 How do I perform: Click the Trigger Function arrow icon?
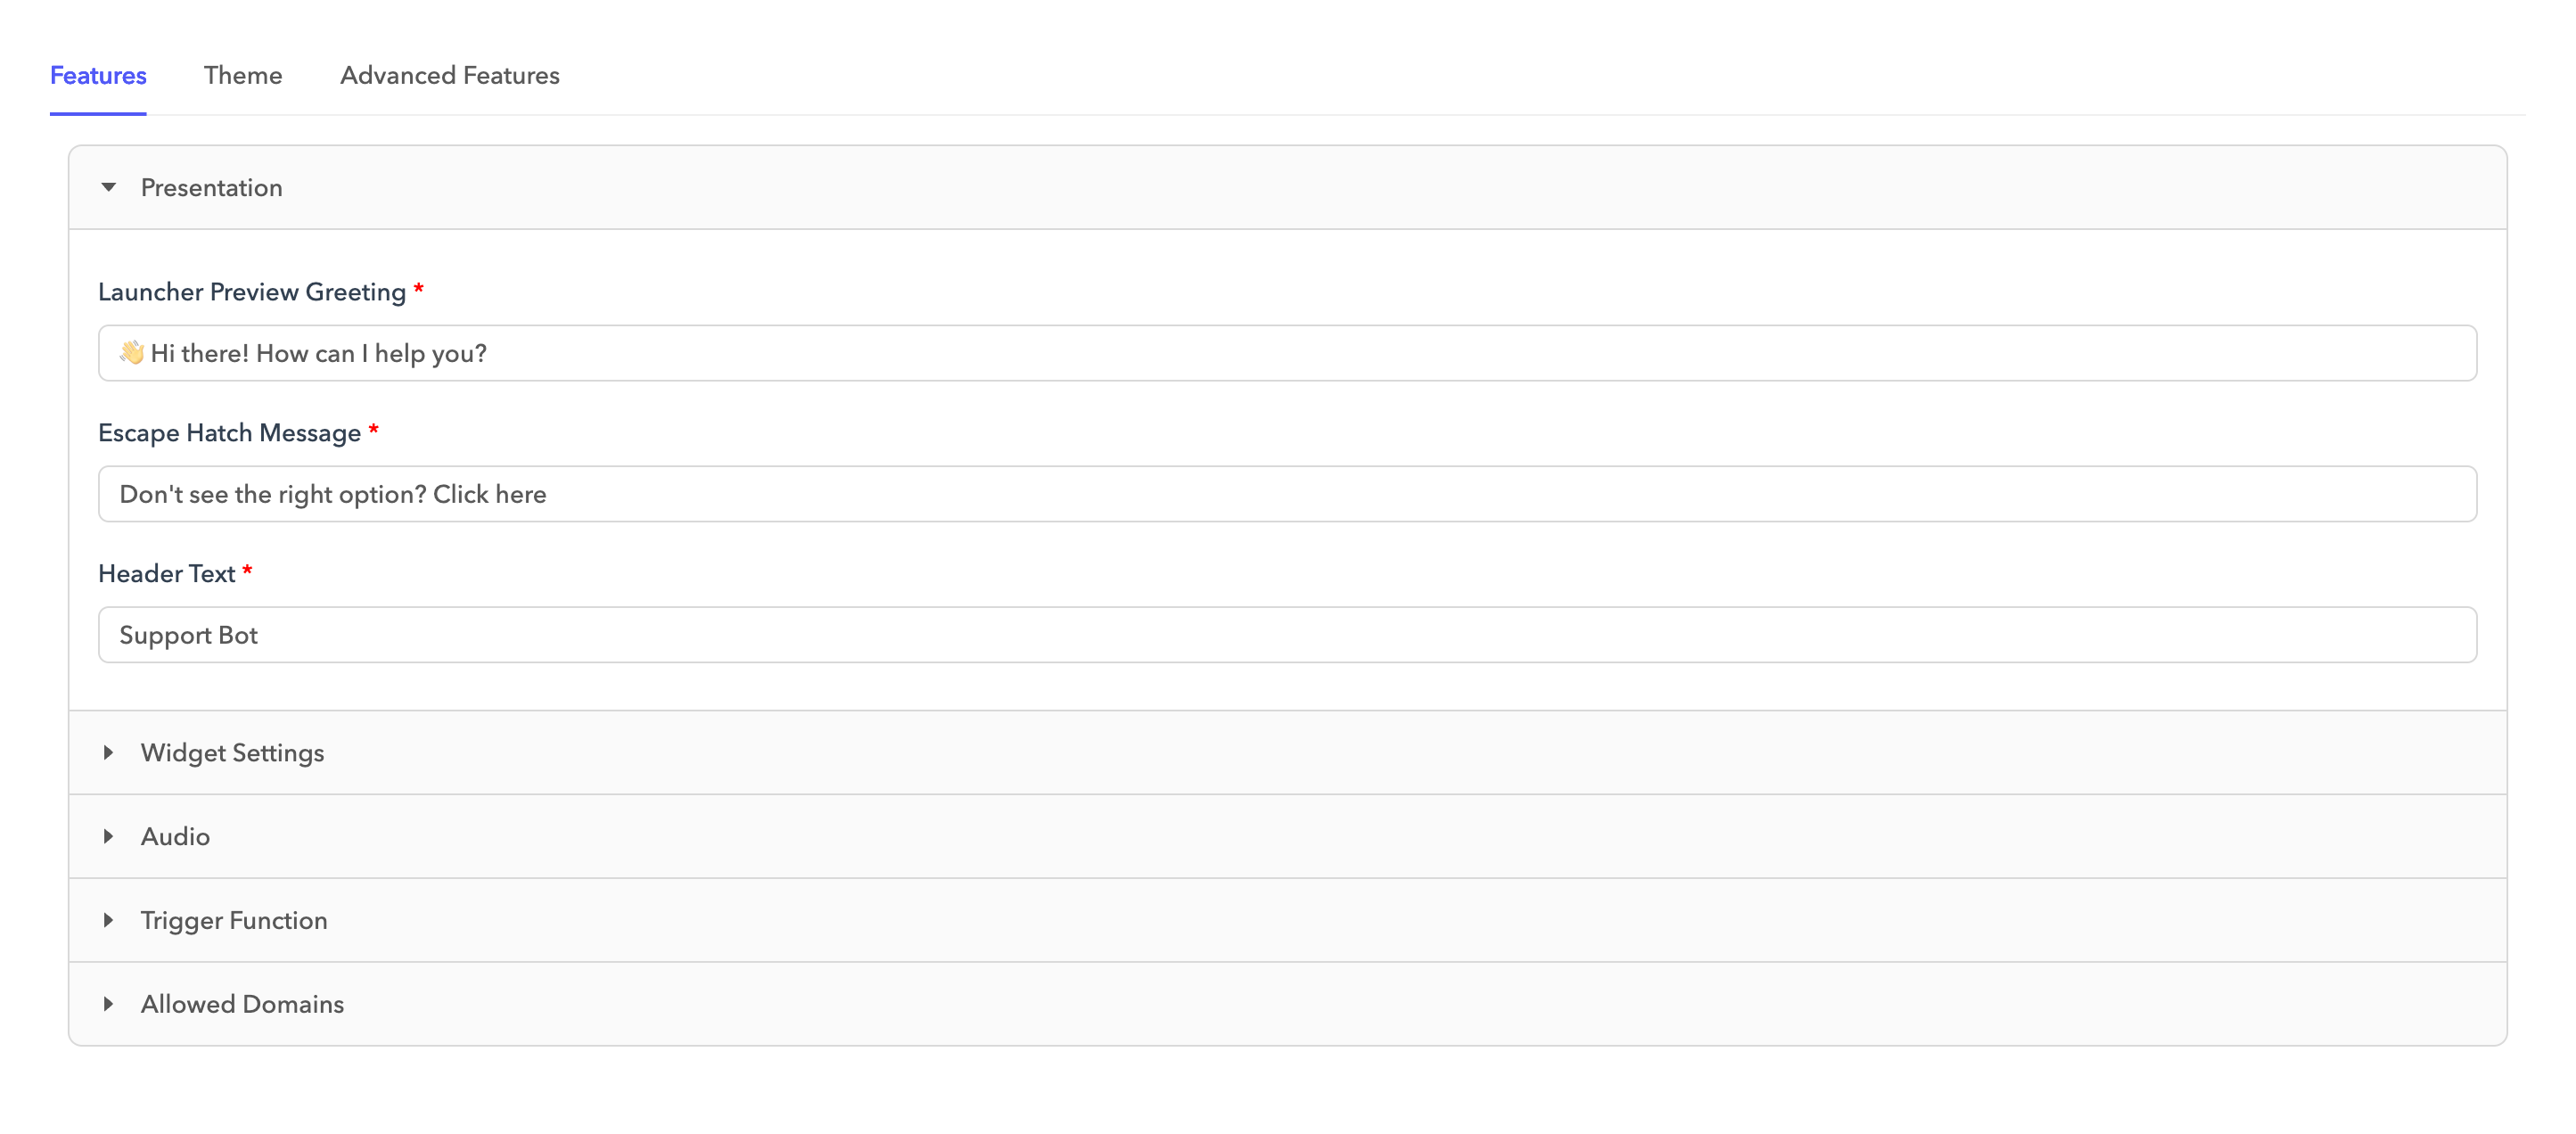109,920
